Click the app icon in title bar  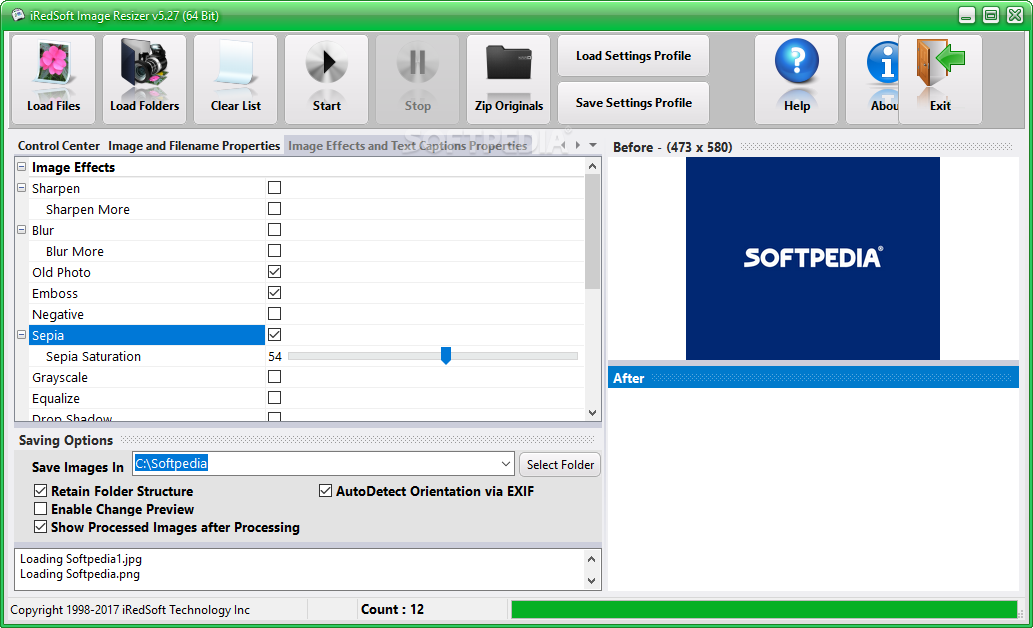(x=18, y=15)
